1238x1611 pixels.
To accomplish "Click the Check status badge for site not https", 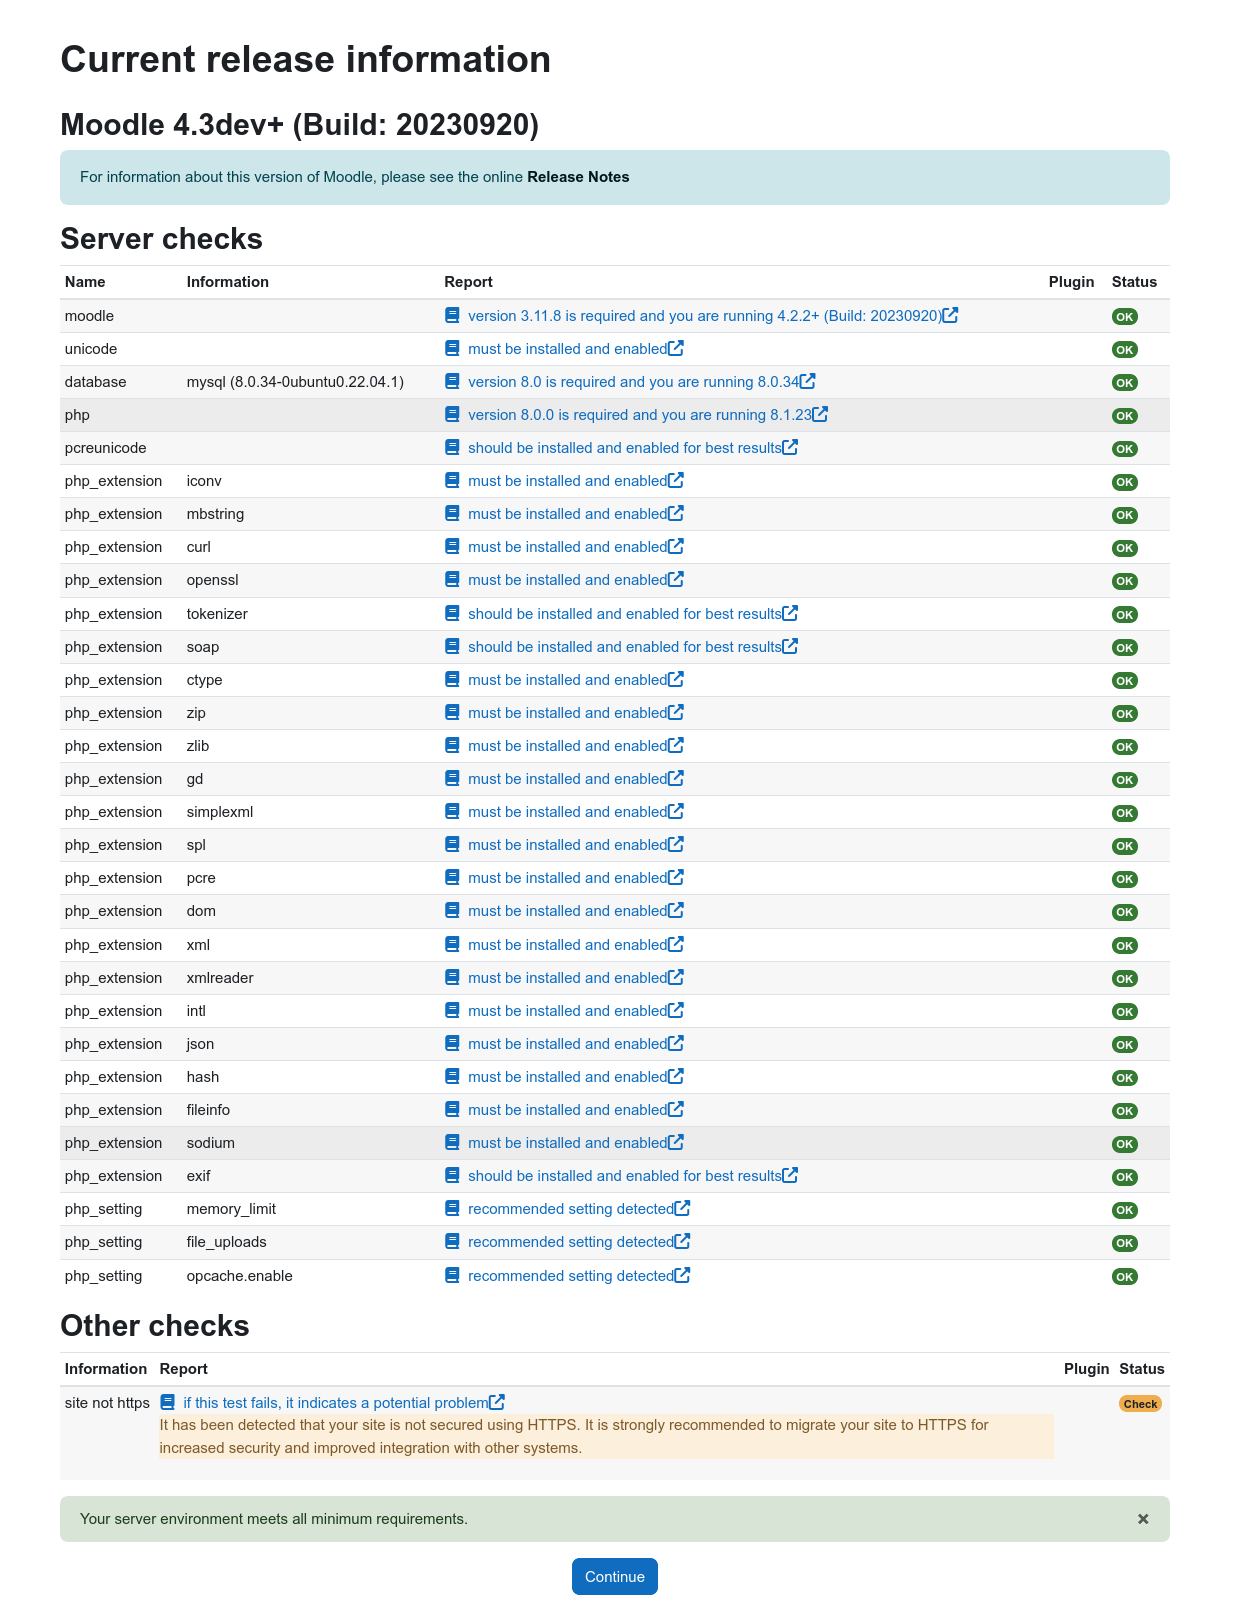I will (1140, 1404).
